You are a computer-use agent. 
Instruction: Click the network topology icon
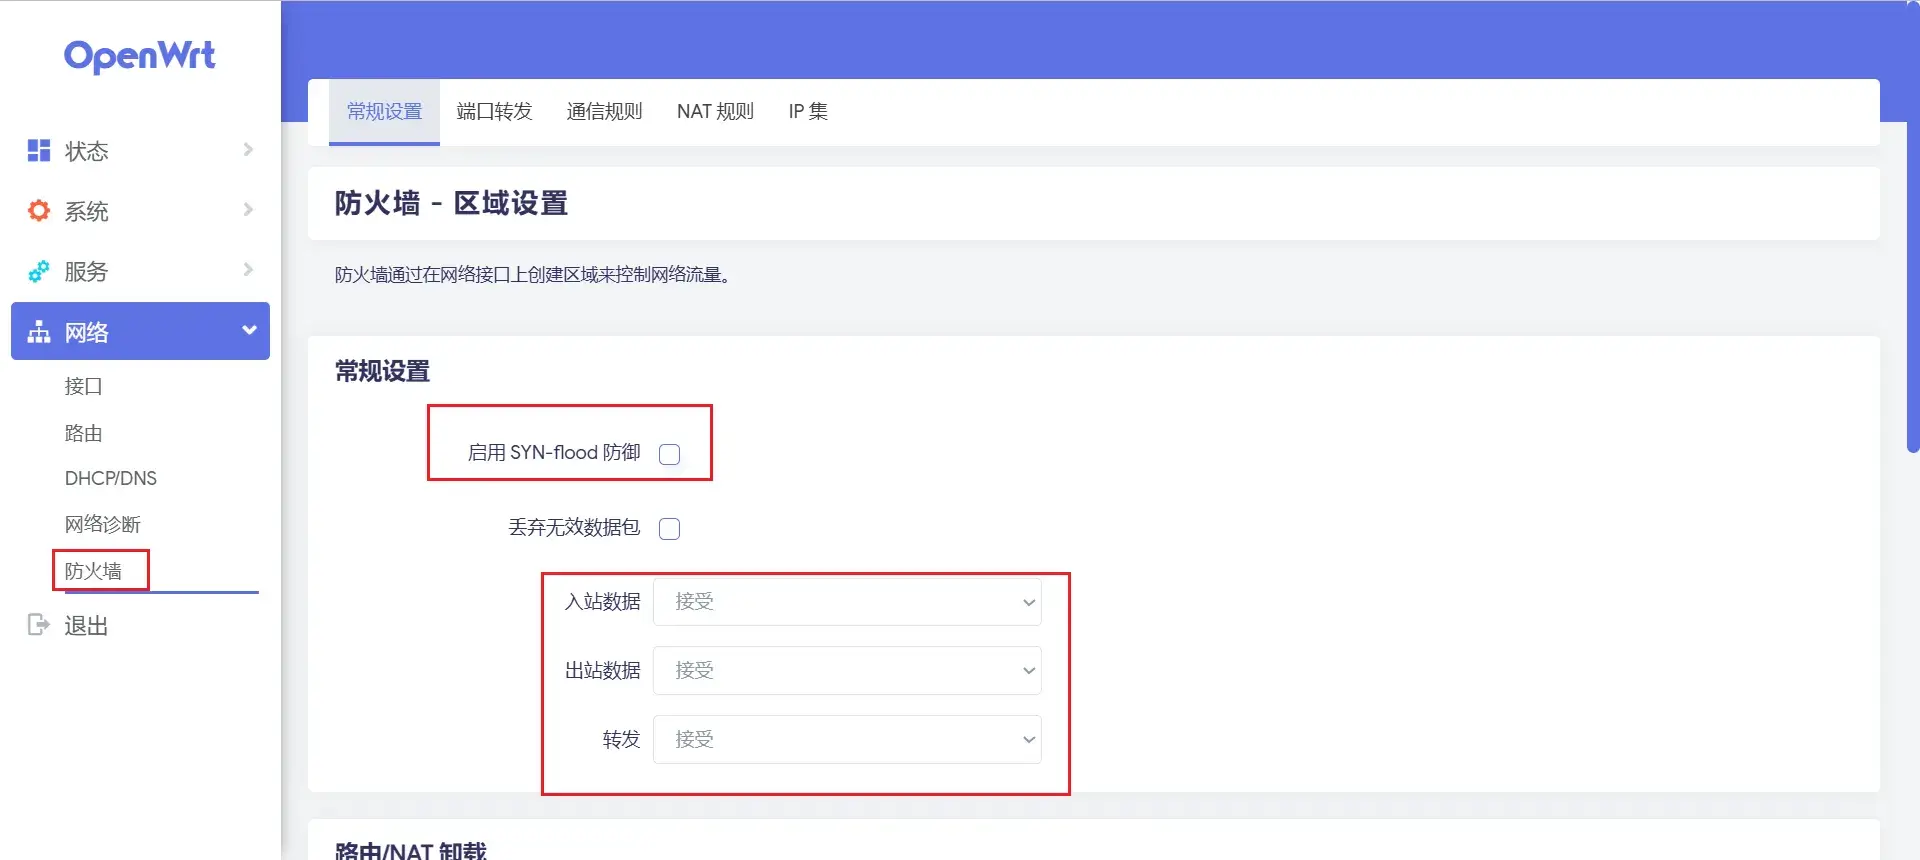point(39,332)
